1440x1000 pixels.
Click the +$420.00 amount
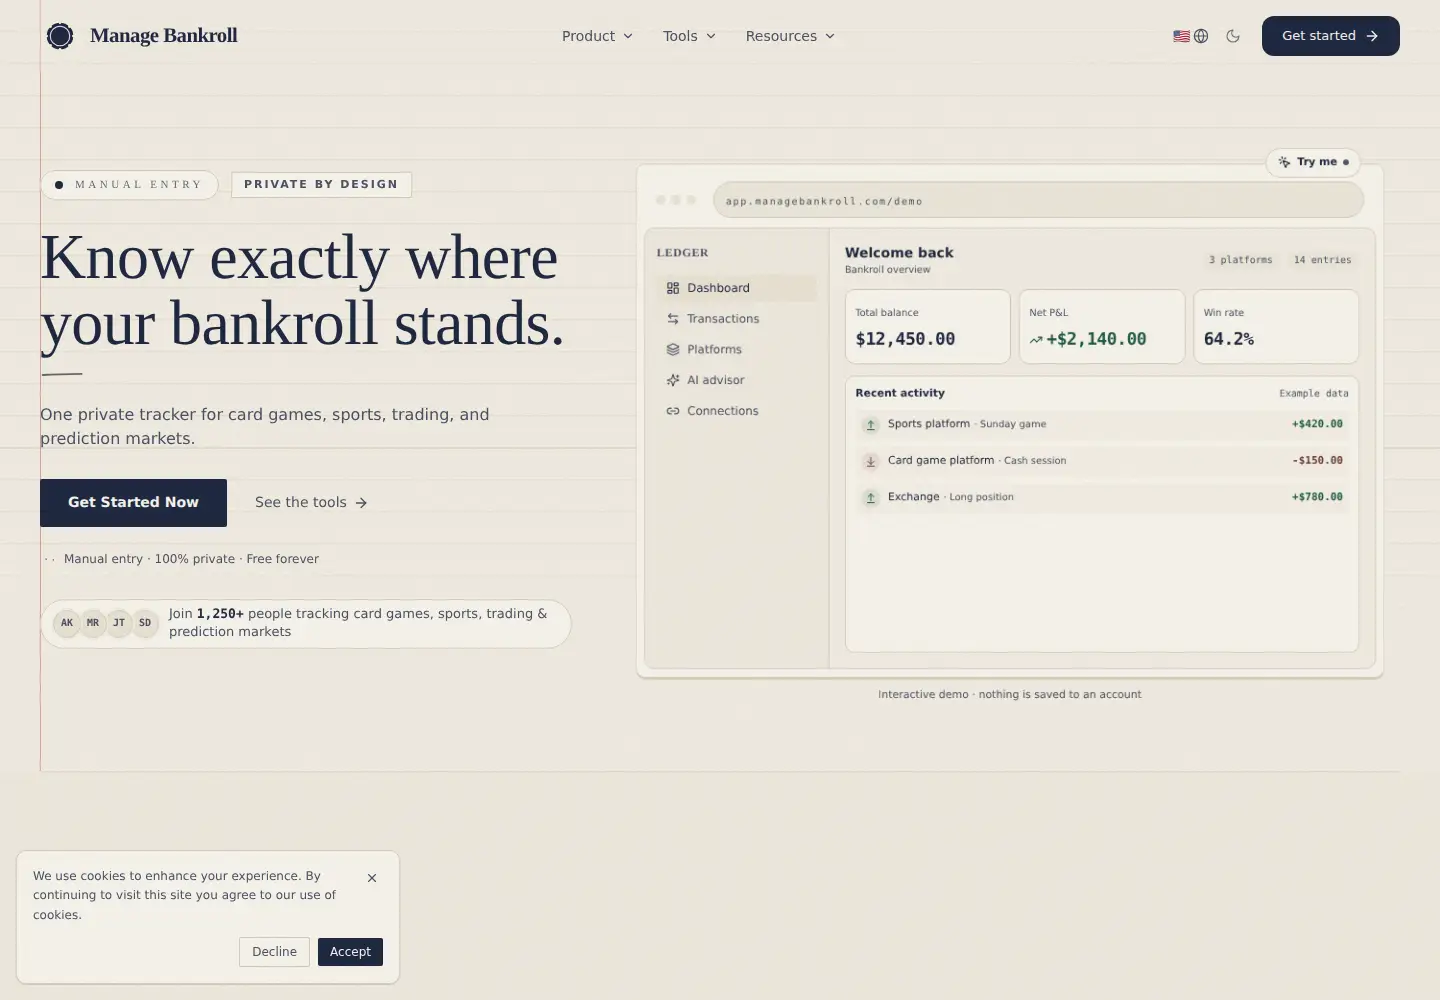pos(1317,424)
